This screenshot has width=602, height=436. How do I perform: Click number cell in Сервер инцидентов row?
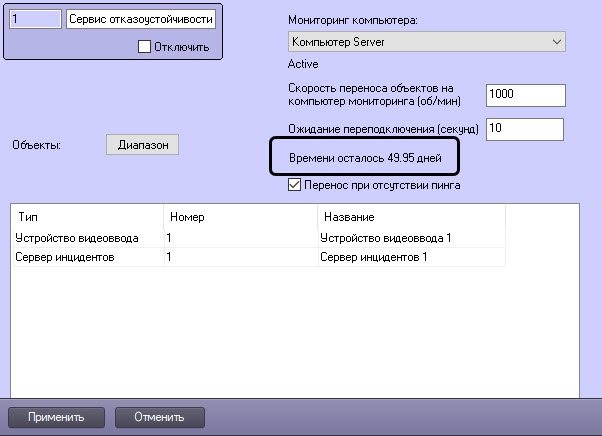[239, 258]
